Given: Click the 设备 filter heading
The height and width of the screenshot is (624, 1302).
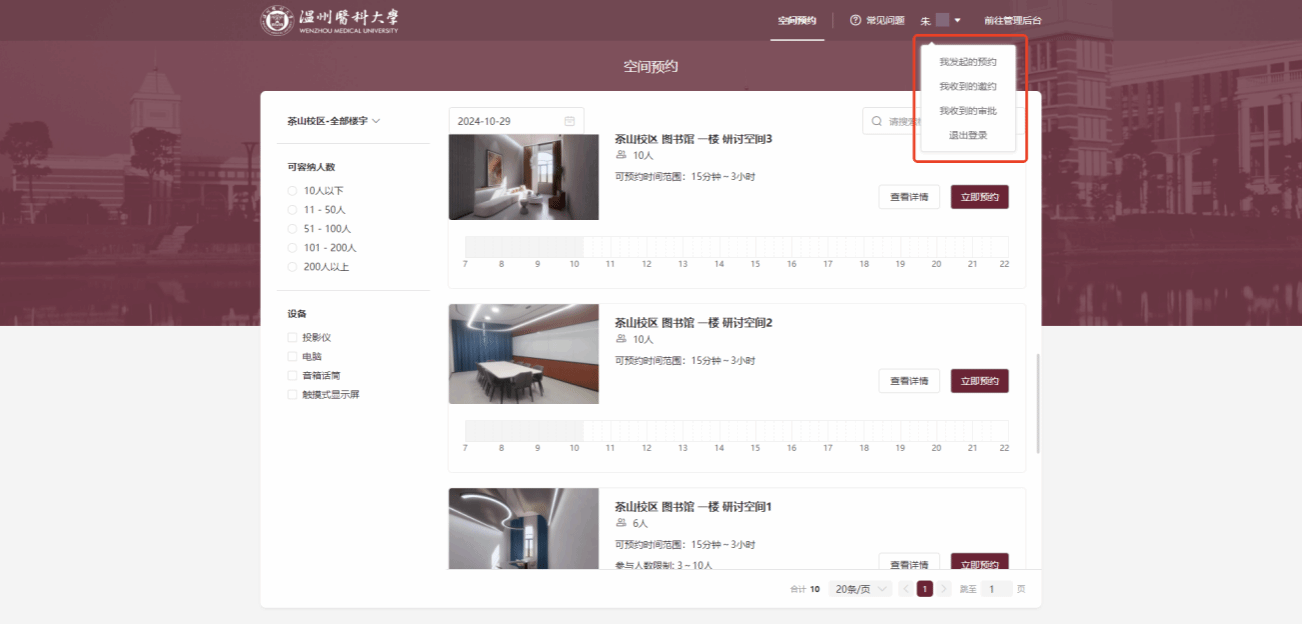Looking at the screenshot, I should point(297,314).
